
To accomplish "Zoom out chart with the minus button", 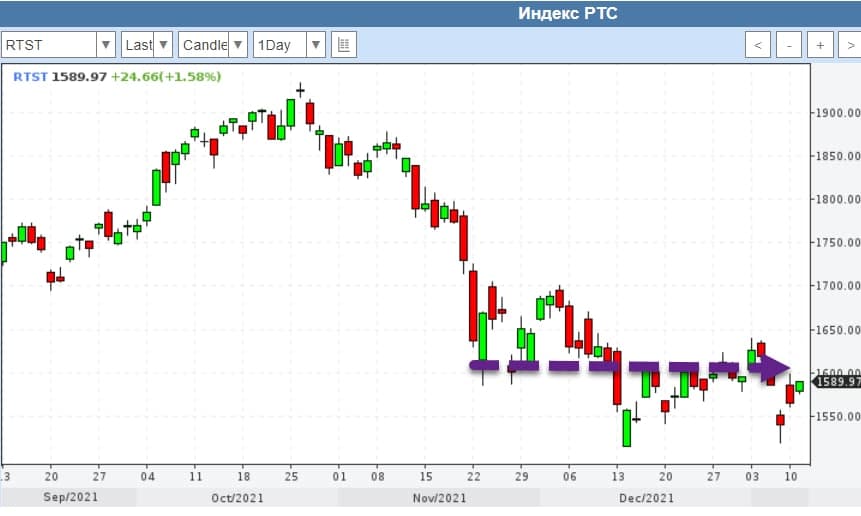I will click(x=790, y=45).
